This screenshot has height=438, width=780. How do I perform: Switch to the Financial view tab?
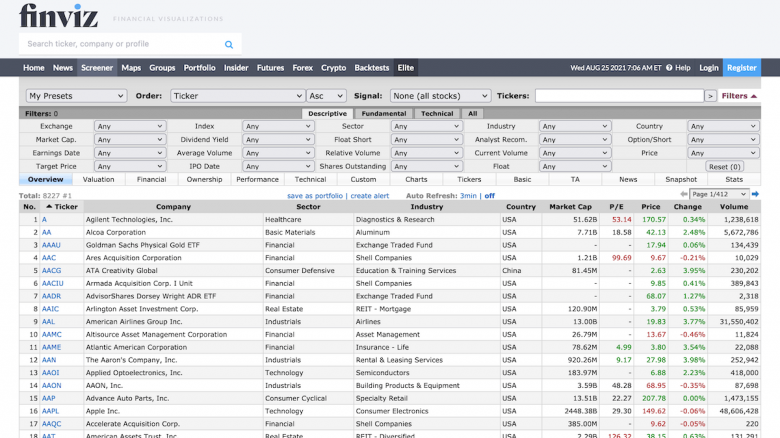coord(151,180)
